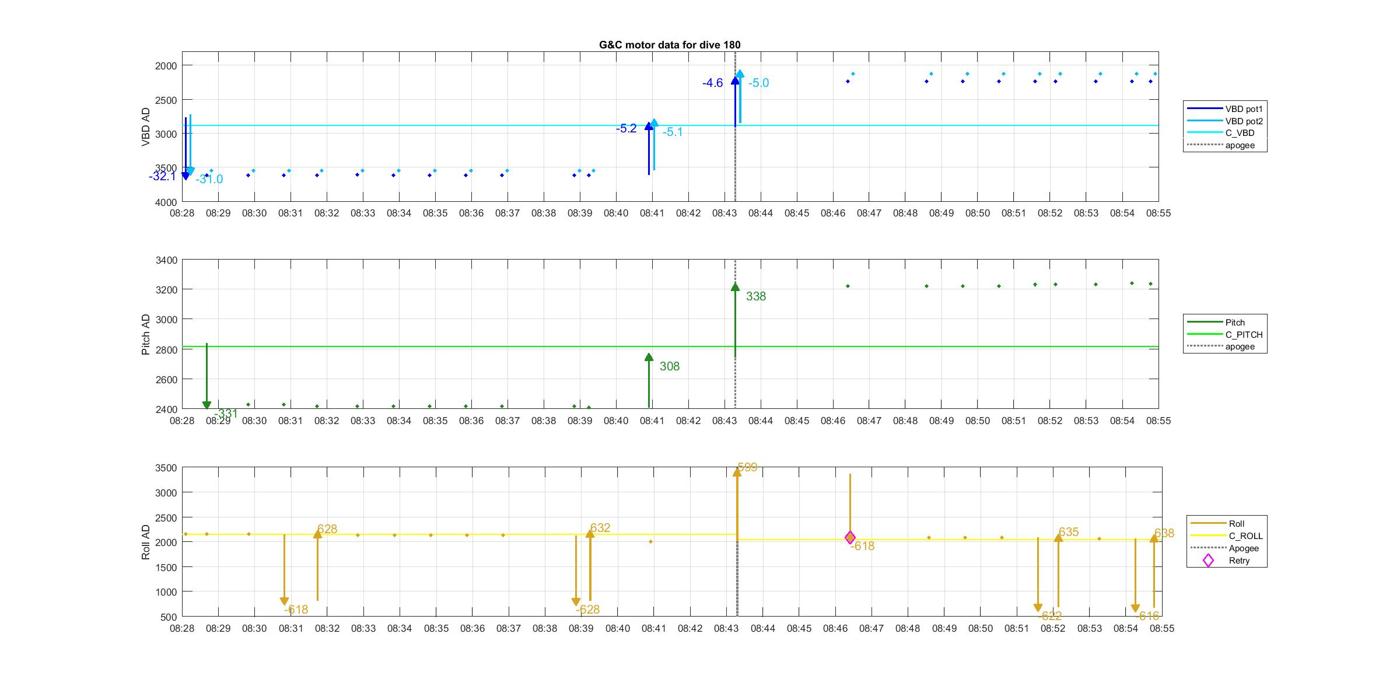Click the "-4.6" VBD data label
Viewport: 1400px width, 693px height.
[x=713, y=83]
